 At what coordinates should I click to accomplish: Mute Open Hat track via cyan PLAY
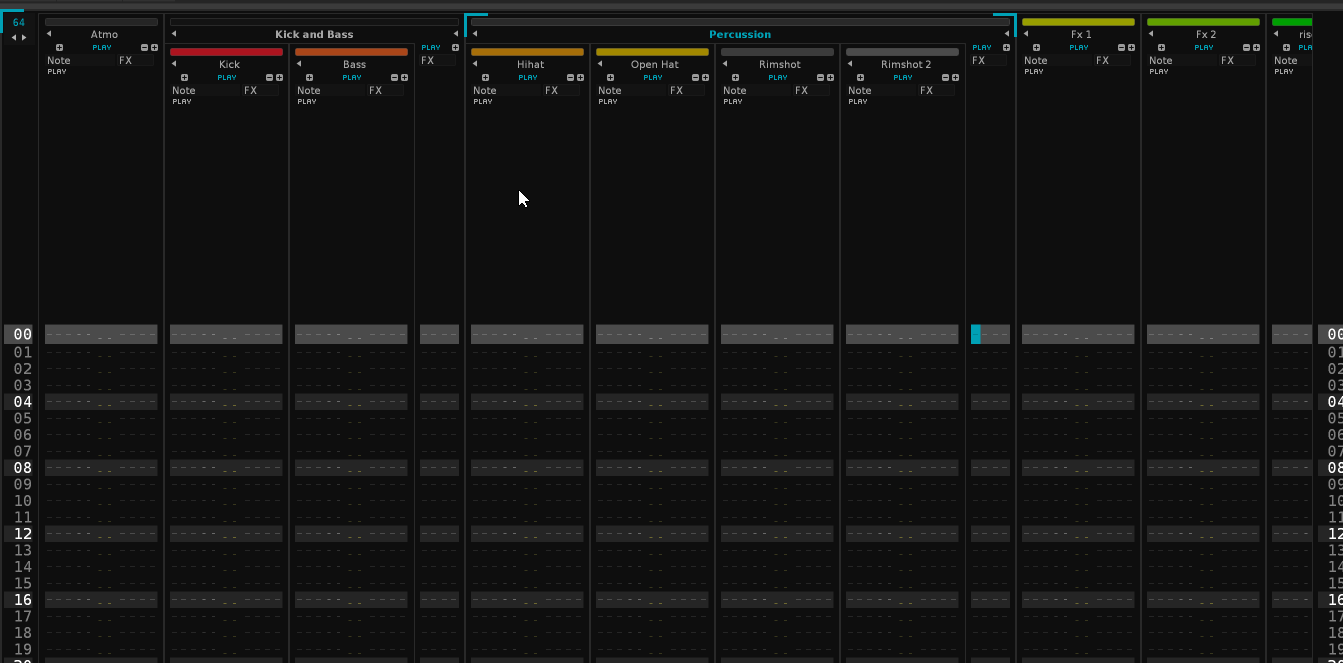coord(652,77)
